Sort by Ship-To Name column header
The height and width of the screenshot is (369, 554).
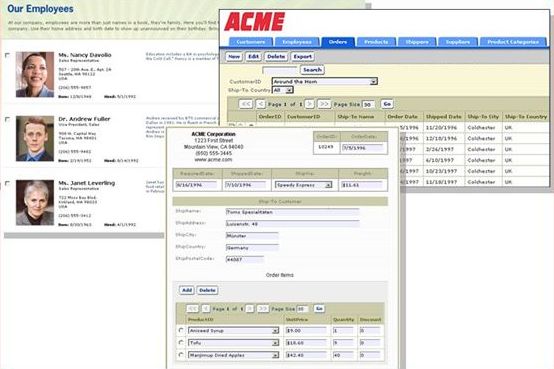click(356, 117)
